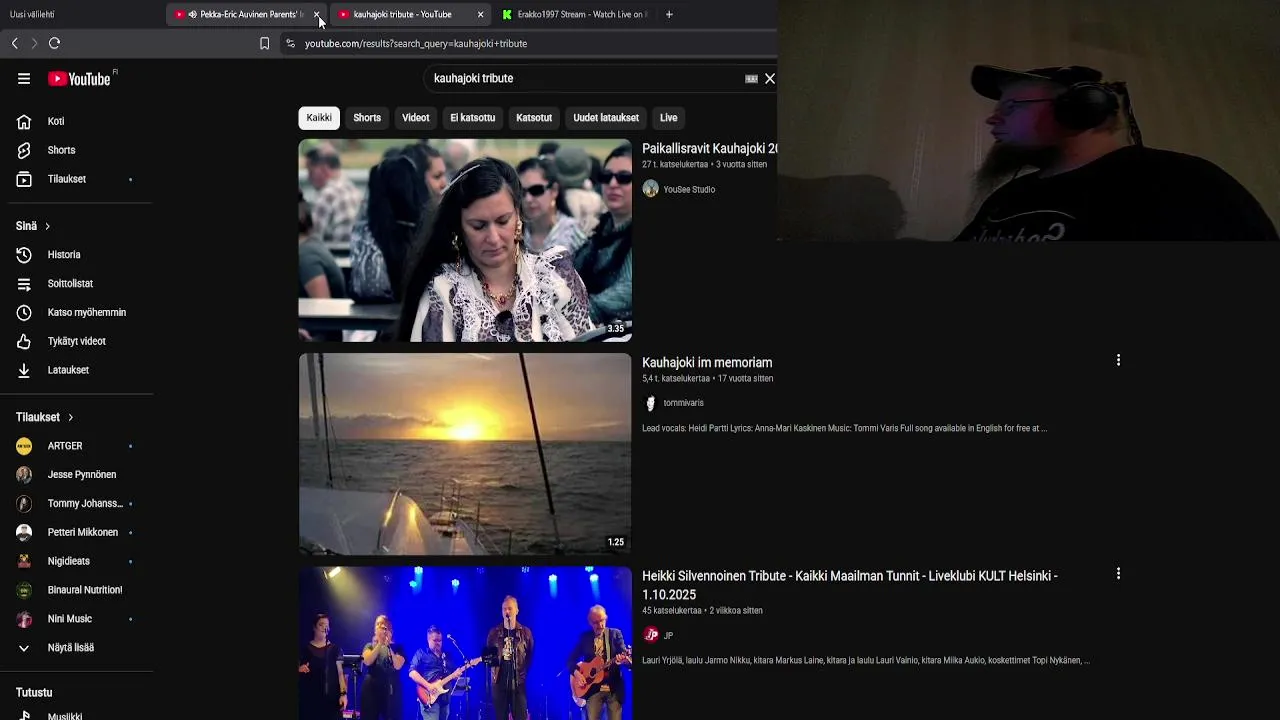Clear the search query with the X
Image resolution: width=1280 pixels, height=720 pixels.
(770, 78)
